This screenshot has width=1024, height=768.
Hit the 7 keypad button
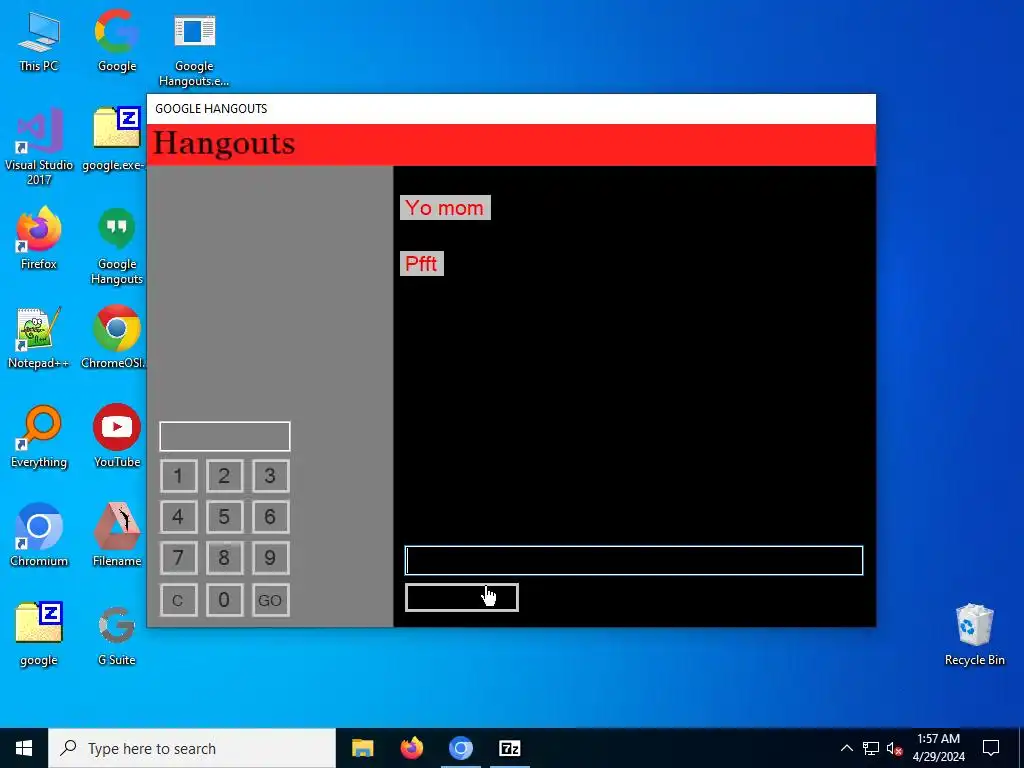pyautogui.click(x=178, y=558)
